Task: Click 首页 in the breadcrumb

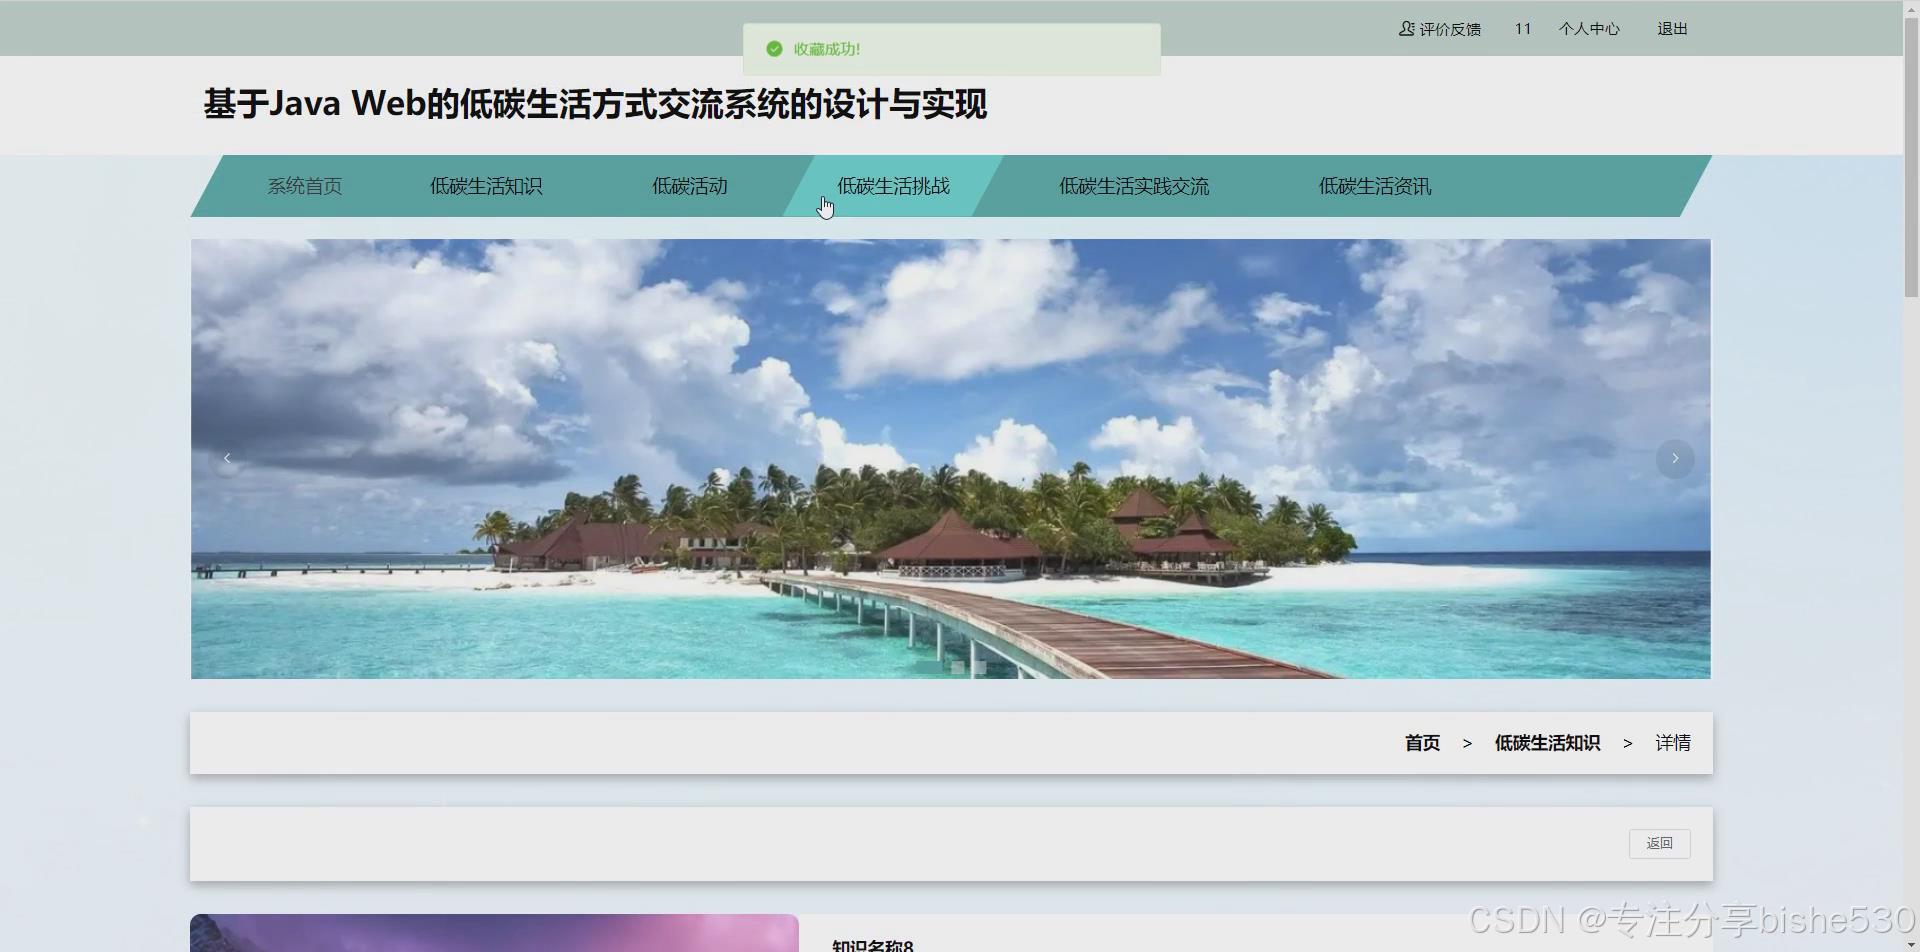Action: click(1421, 743)
